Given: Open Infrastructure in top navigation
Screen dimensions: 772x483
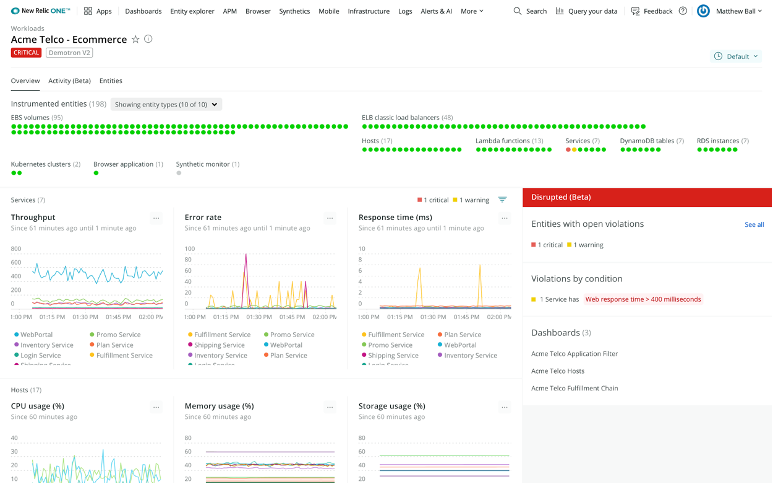Looking at the screenshot, I should coord(368,11).
